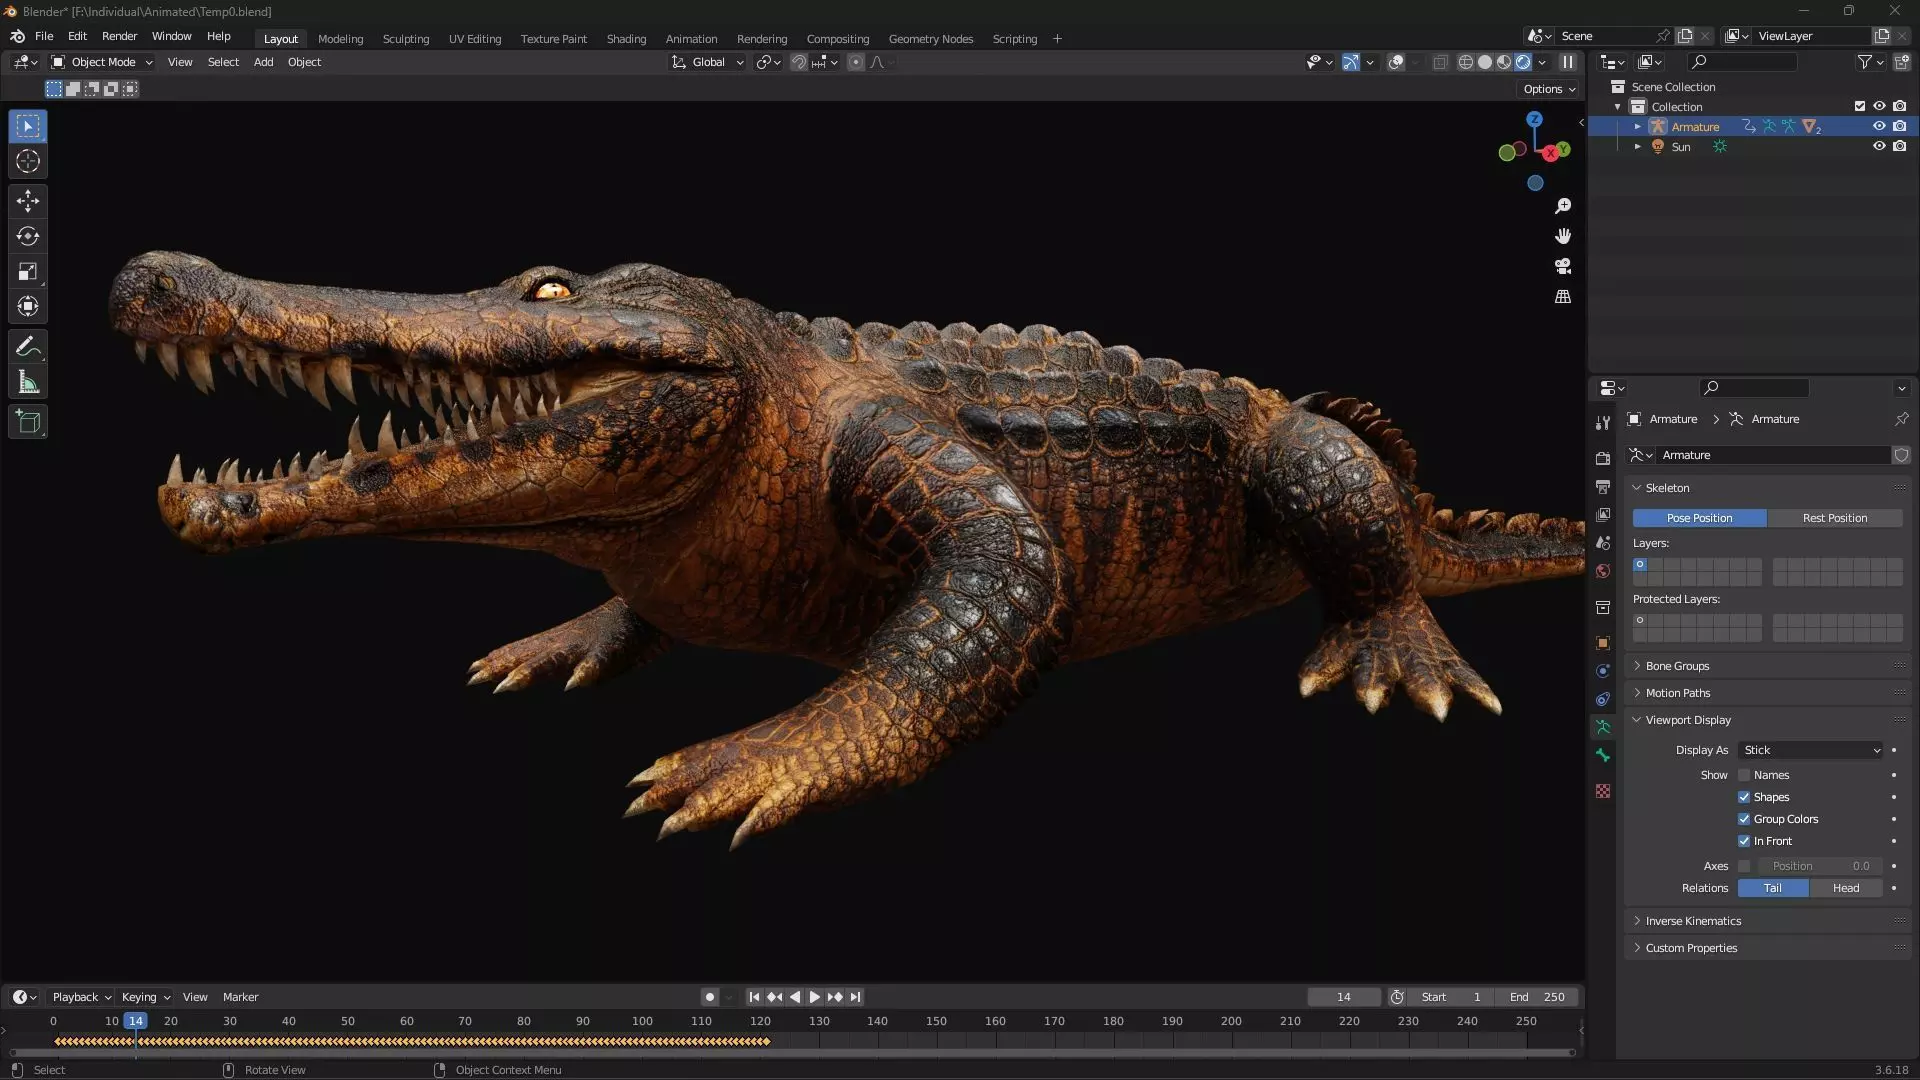
Task: Select the Scale tool
Action: click(28, 271)
